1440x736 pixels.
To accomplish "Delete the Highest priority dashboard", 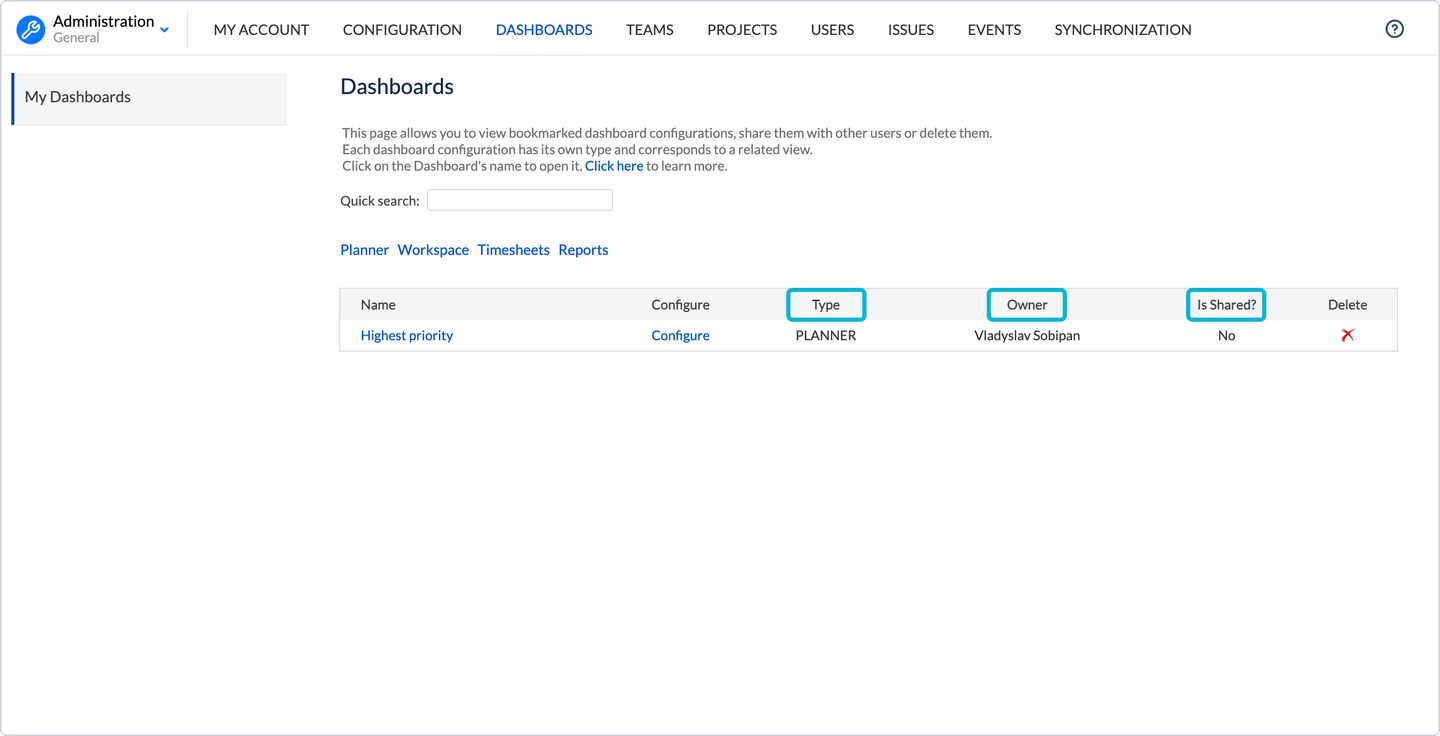I will coord(1347,335).
